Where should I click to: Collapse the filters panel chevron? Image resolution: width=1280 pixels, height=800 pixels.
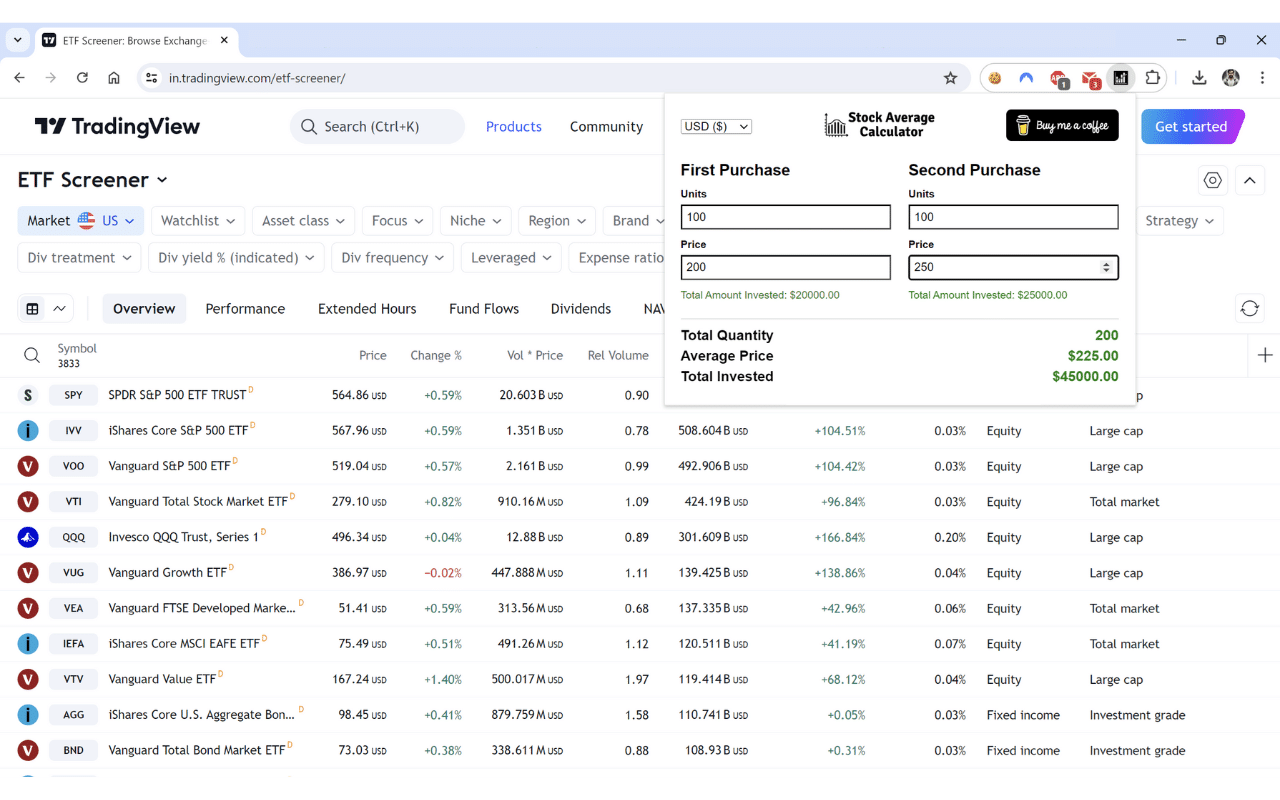[x=1249, y=180]
